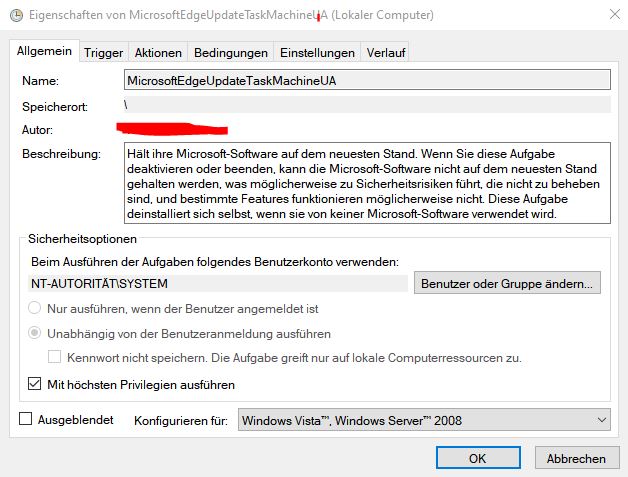Open the Aktionen tab

tap(158, 52)
